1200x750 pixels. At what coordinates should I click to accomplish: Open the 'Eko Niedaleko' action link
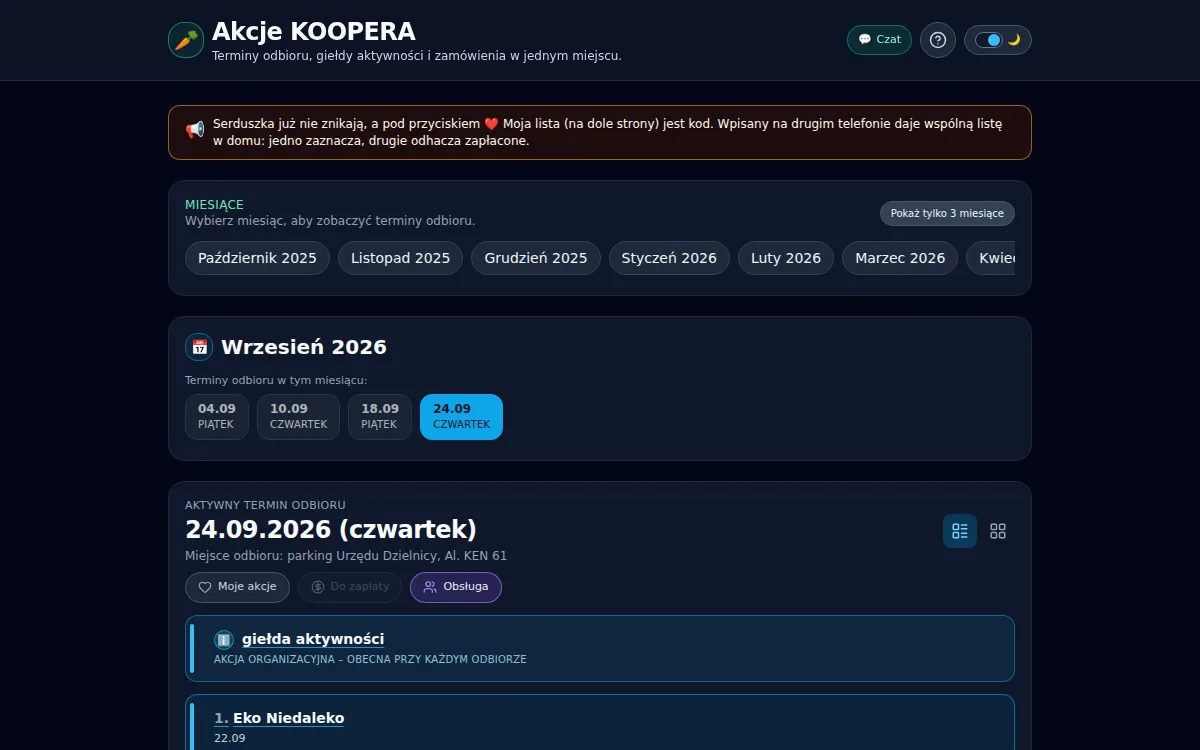point(288,718)
